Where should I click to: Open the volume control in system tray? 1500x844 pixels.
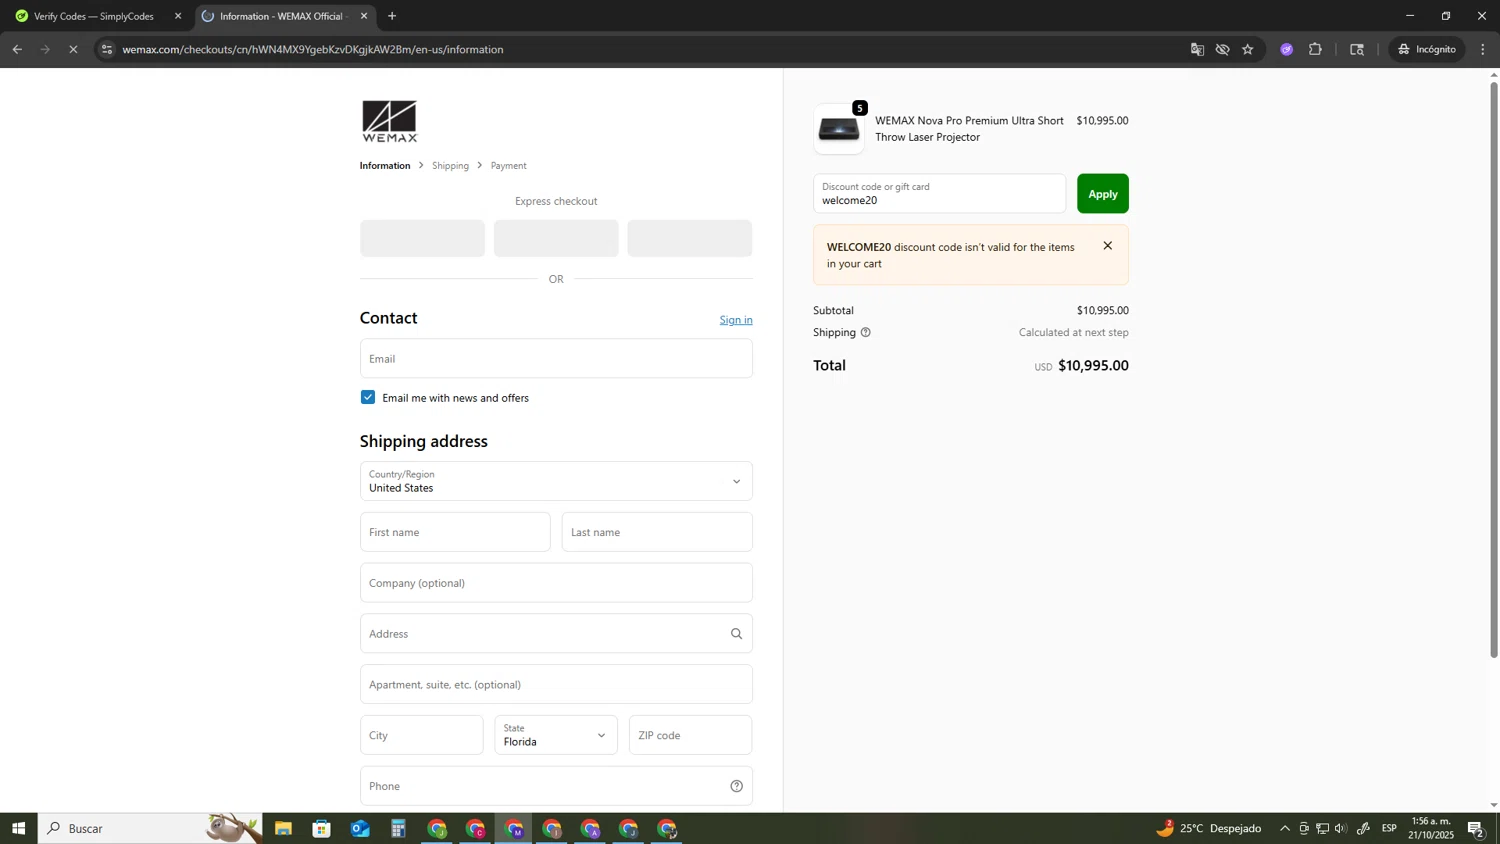pos(1341,828)
